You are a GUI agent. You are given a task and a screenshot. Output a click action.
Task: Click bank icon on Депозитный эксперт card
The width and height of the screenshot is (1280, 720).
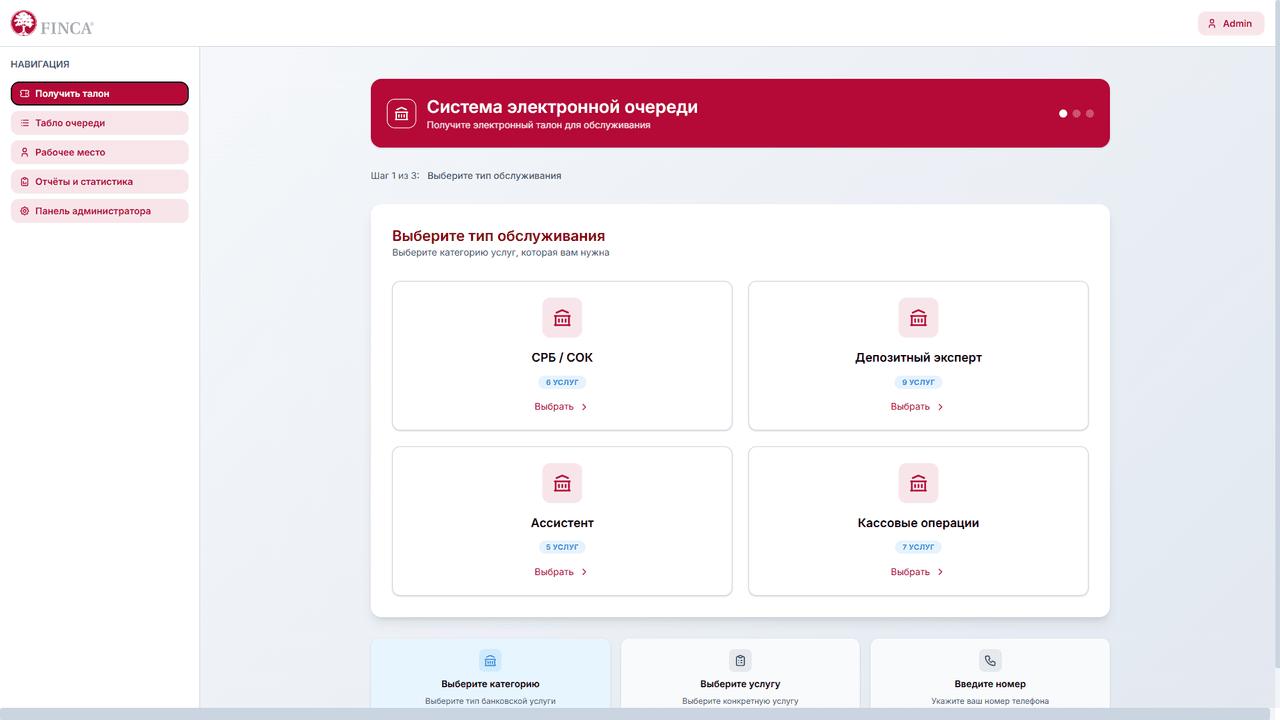[x=918, y=318]
